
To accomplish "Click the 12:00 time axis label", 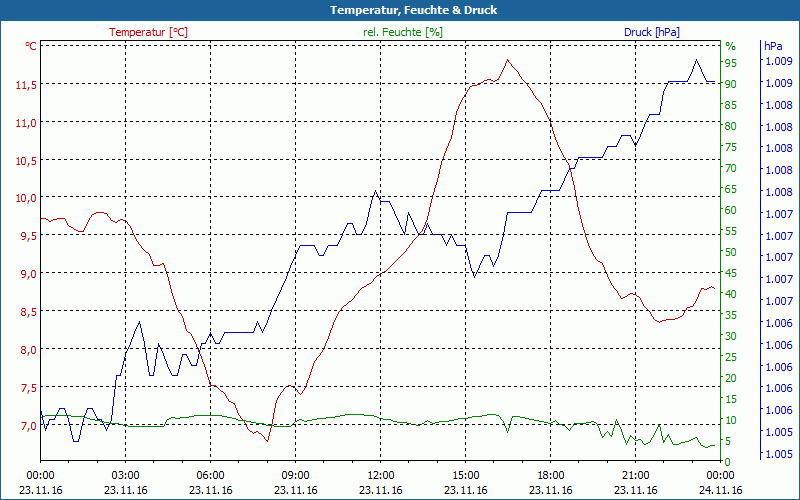I will (381, 476).
